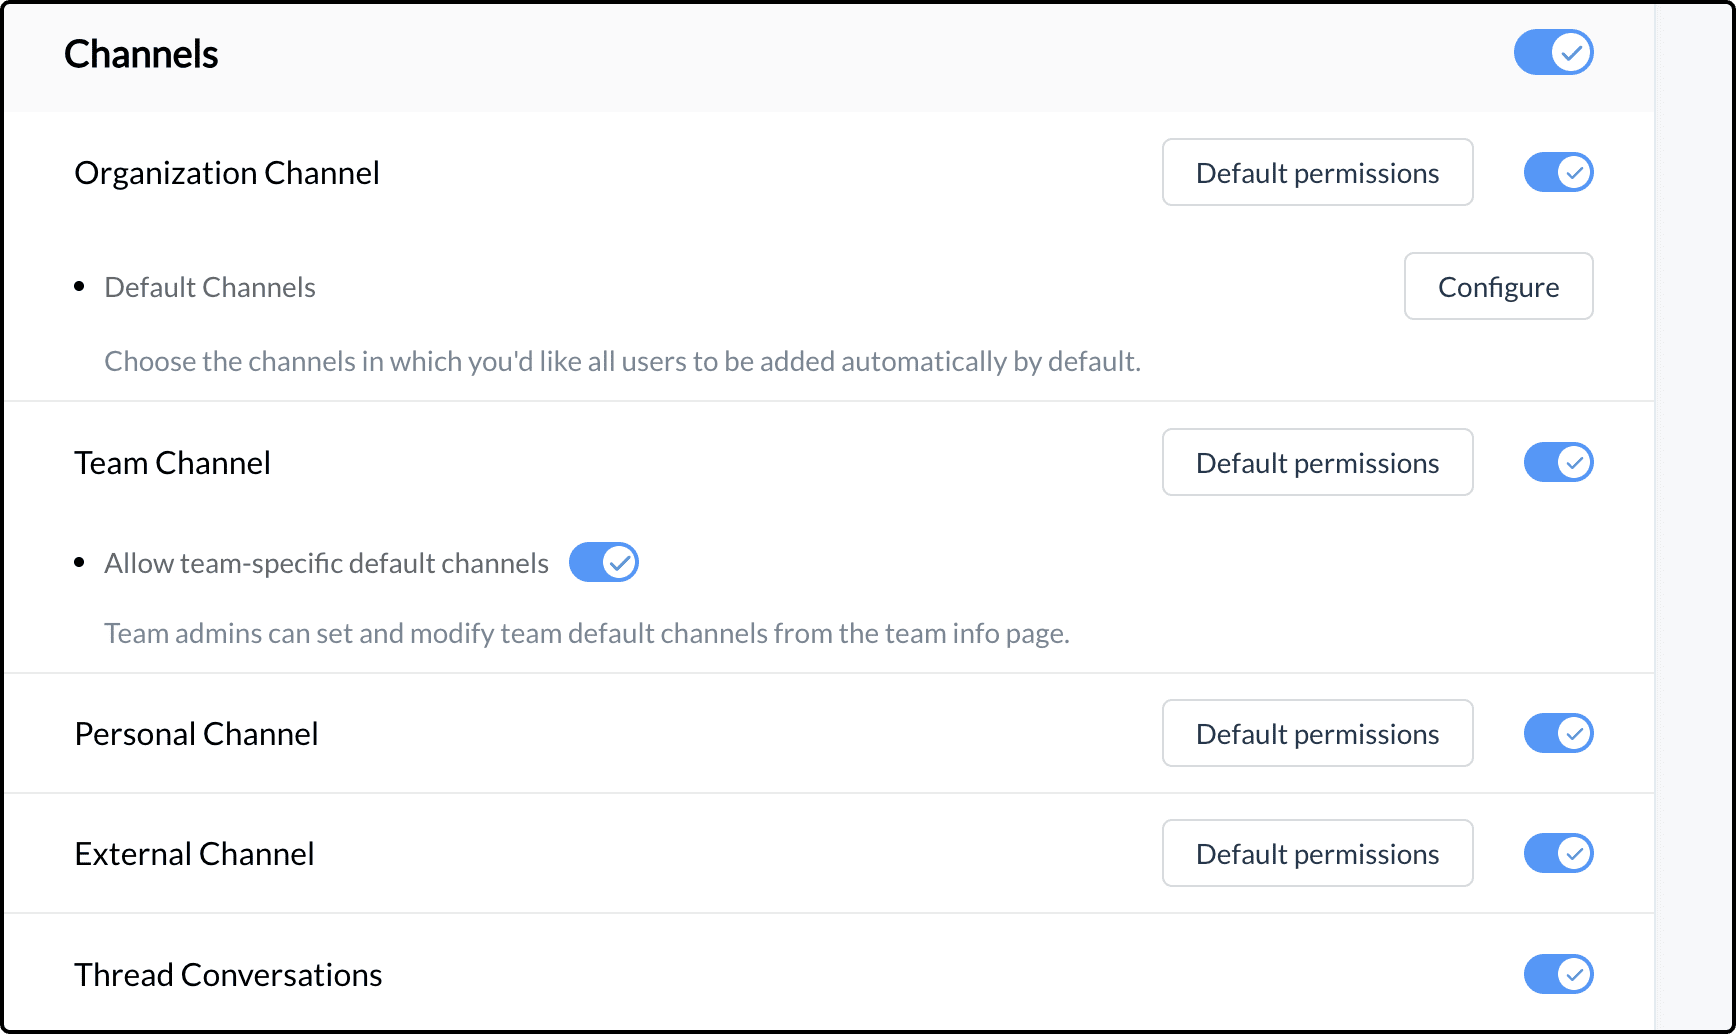Viewport: 1736px width, 1034px height.
Task: Toggle Allow team-specific default channels
Action: pyautogui.click(x=603, y=562)
